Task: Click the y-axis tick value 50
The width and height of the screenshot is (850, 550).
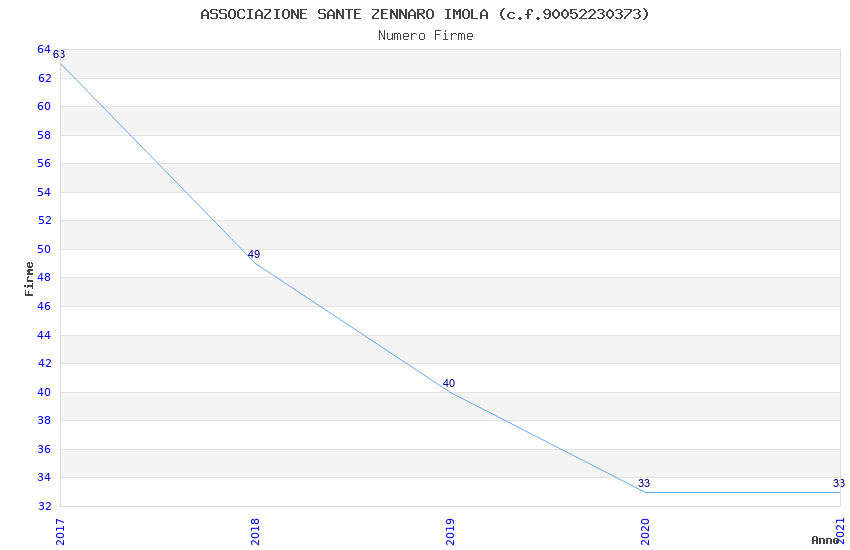Action: (x=44, y=249)
